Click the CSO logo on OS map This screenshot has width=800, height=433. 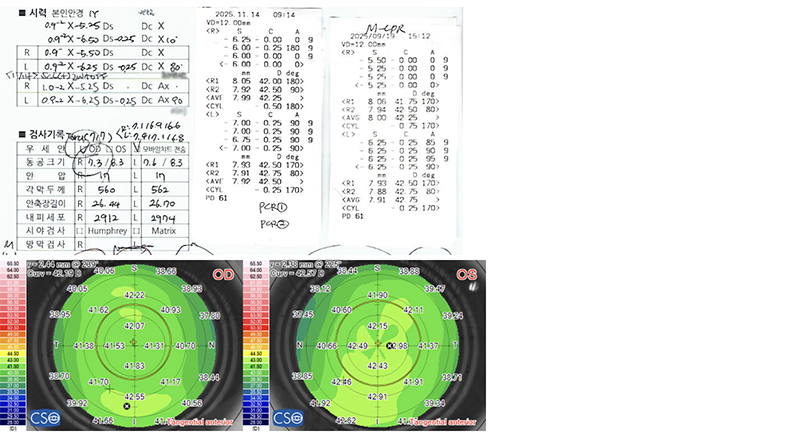click(x=288, y=418)
